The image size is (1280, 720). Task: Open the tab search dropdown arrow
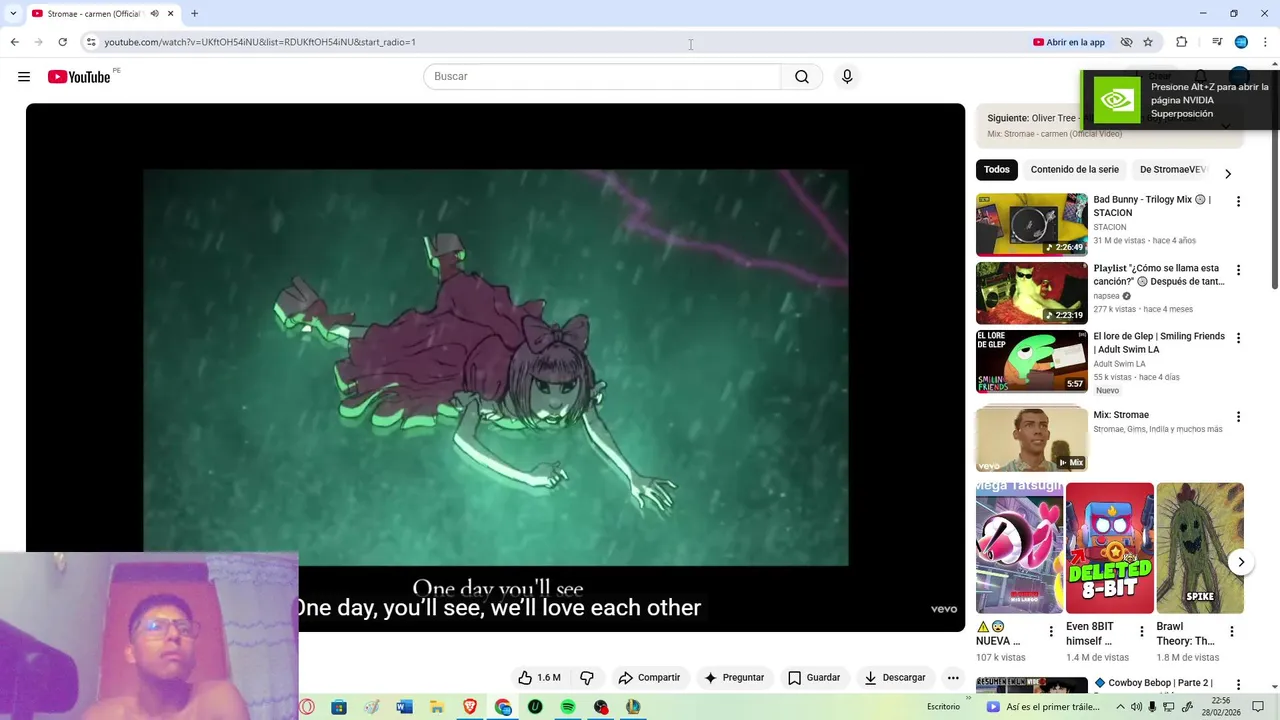click(x=12, y=13)
